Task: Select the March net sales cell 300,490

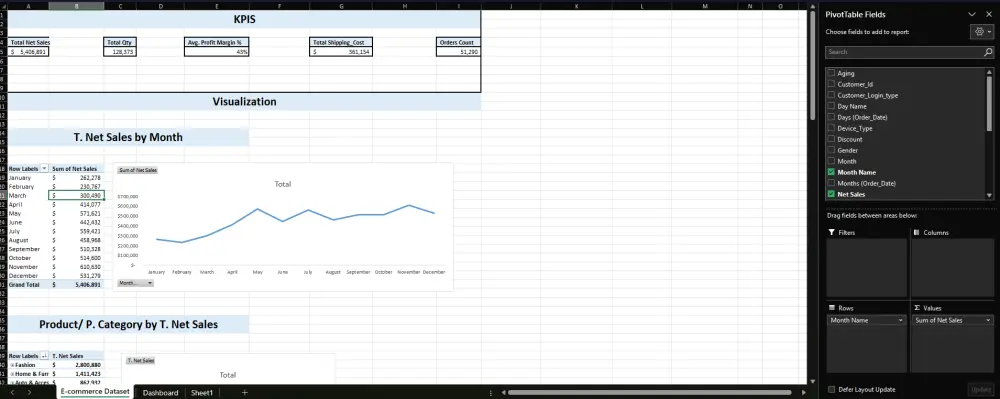Action: (77, 196)
